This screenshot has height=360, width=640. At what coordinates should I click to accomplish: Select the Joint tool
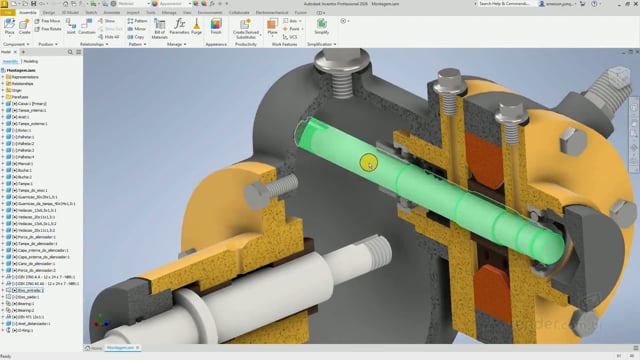pyautogui.click(x=71, y=27)
